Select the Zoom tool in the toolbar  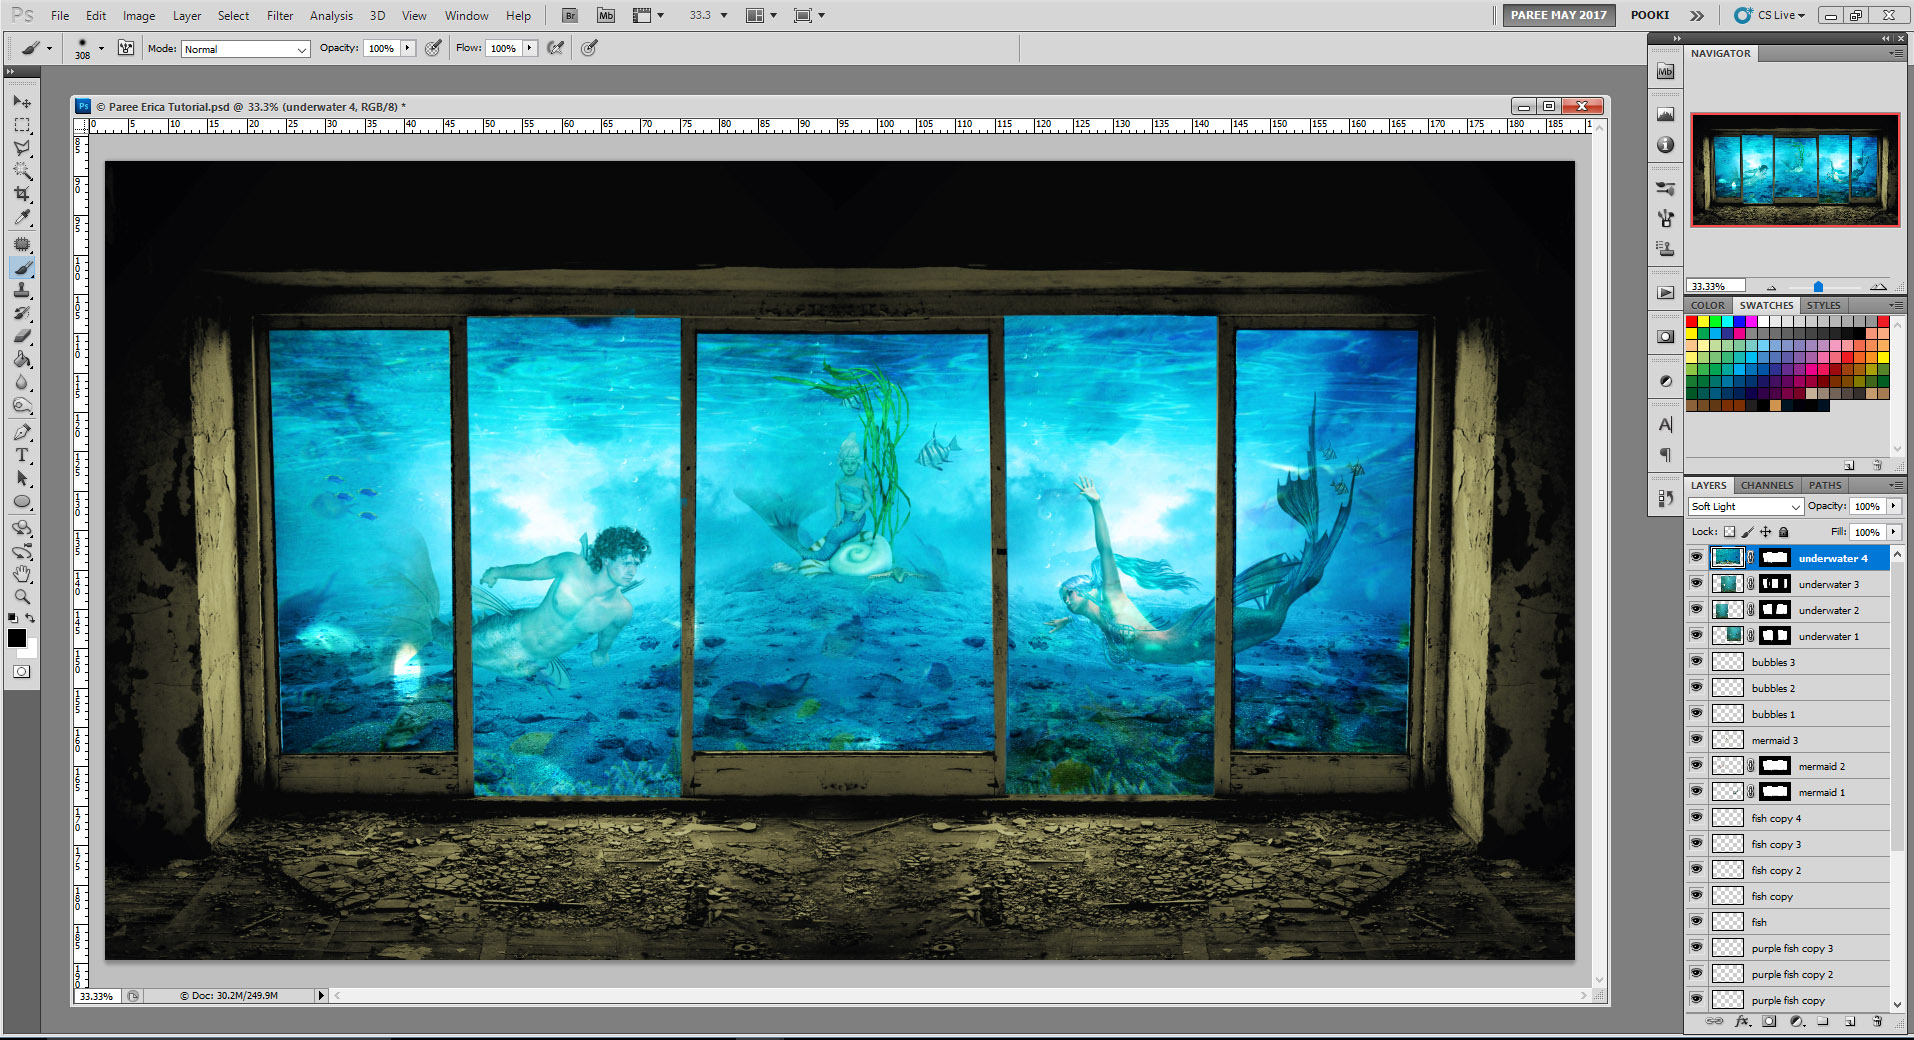(20, 596)
